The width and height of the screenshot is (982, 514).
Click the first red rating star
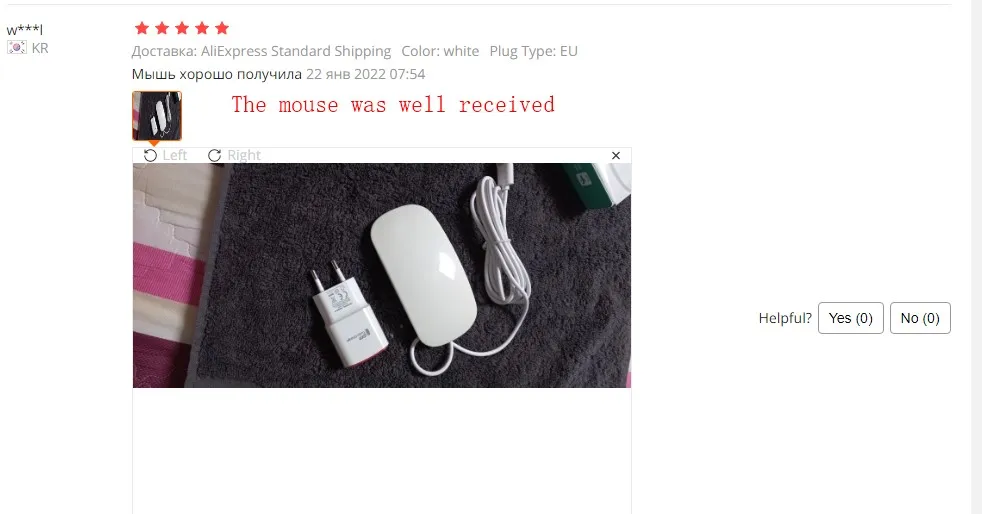tap(142, 28)
